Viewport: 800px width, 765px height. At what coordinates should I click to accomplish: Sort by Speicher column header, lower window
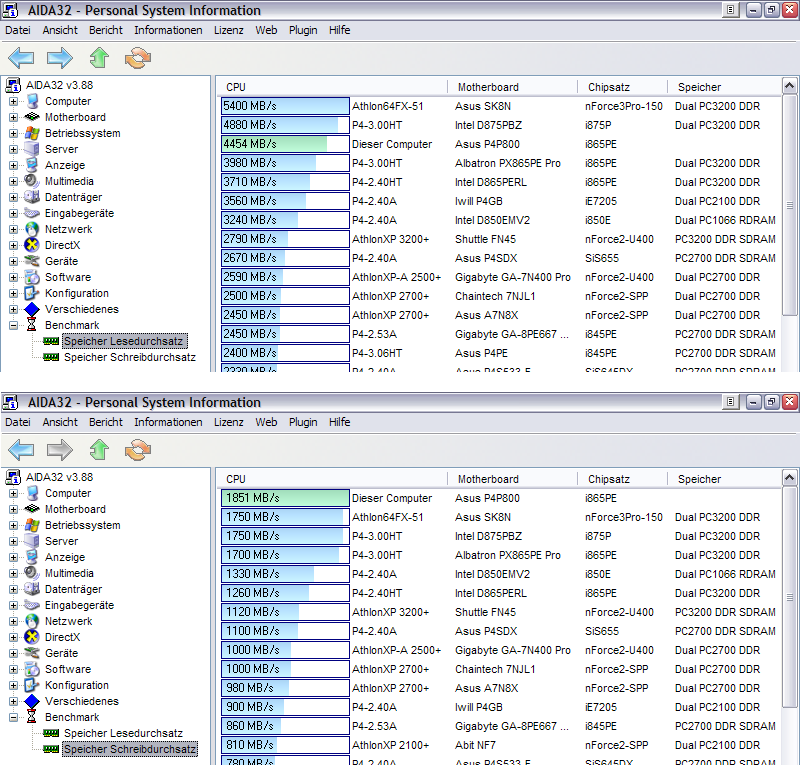point(724,479)
